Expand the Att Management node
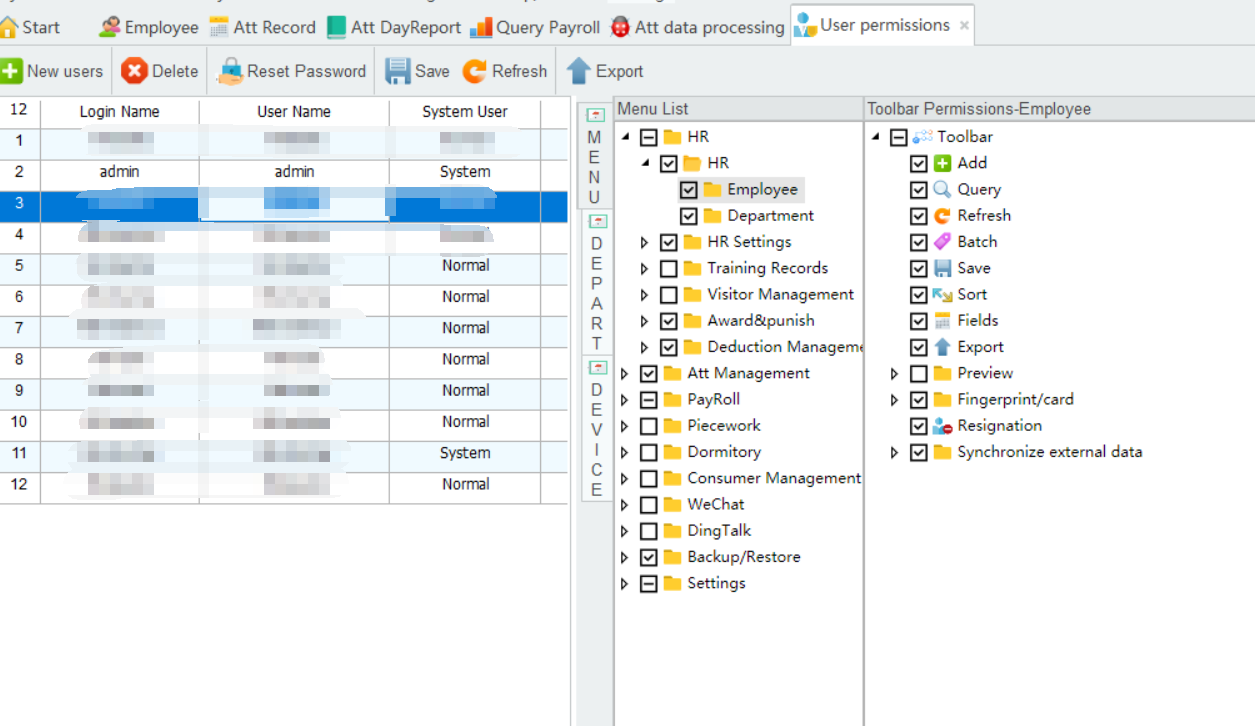The height and width of the screenshot is (726, 1255). click(x=624, y=374)
